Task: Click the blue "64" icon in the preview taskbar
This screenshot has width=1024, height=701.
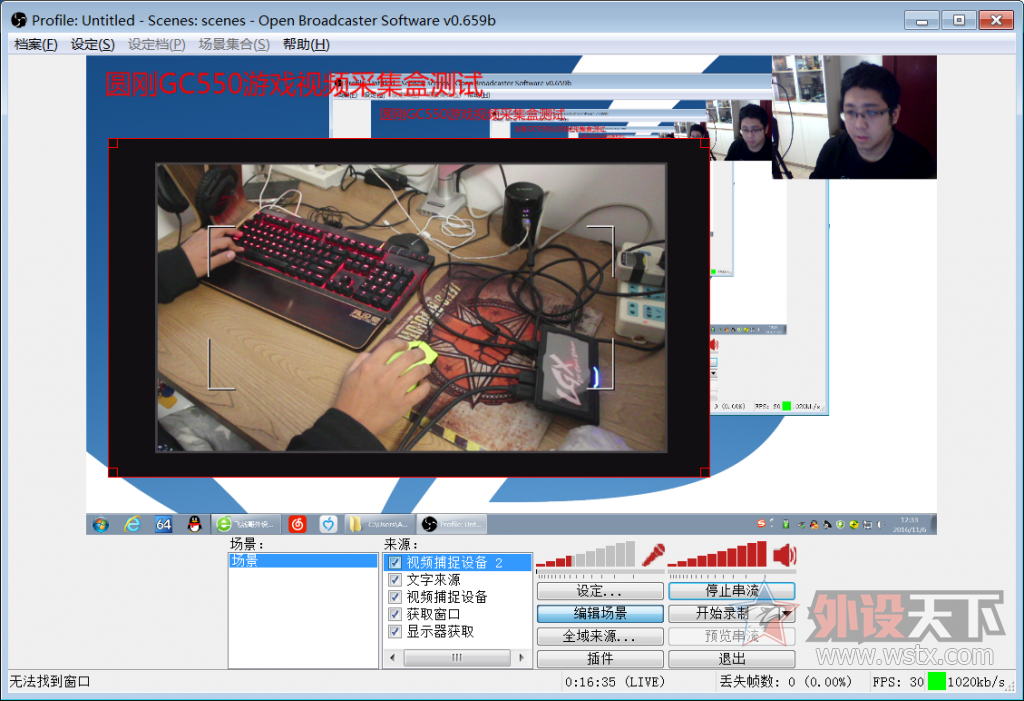Action: point(163,524)
